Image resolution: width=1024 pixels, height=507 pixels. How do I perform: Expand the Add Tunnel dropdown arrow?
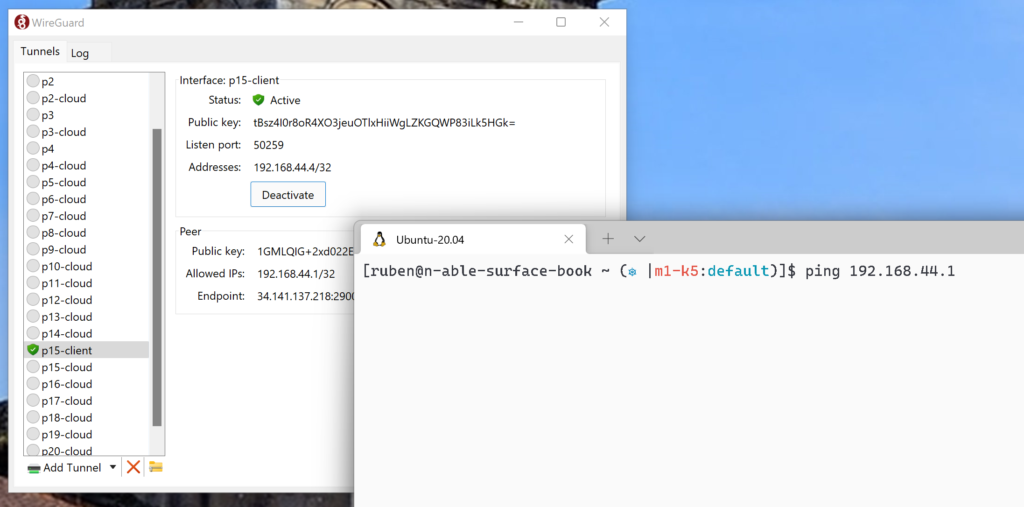coord(113,467)
